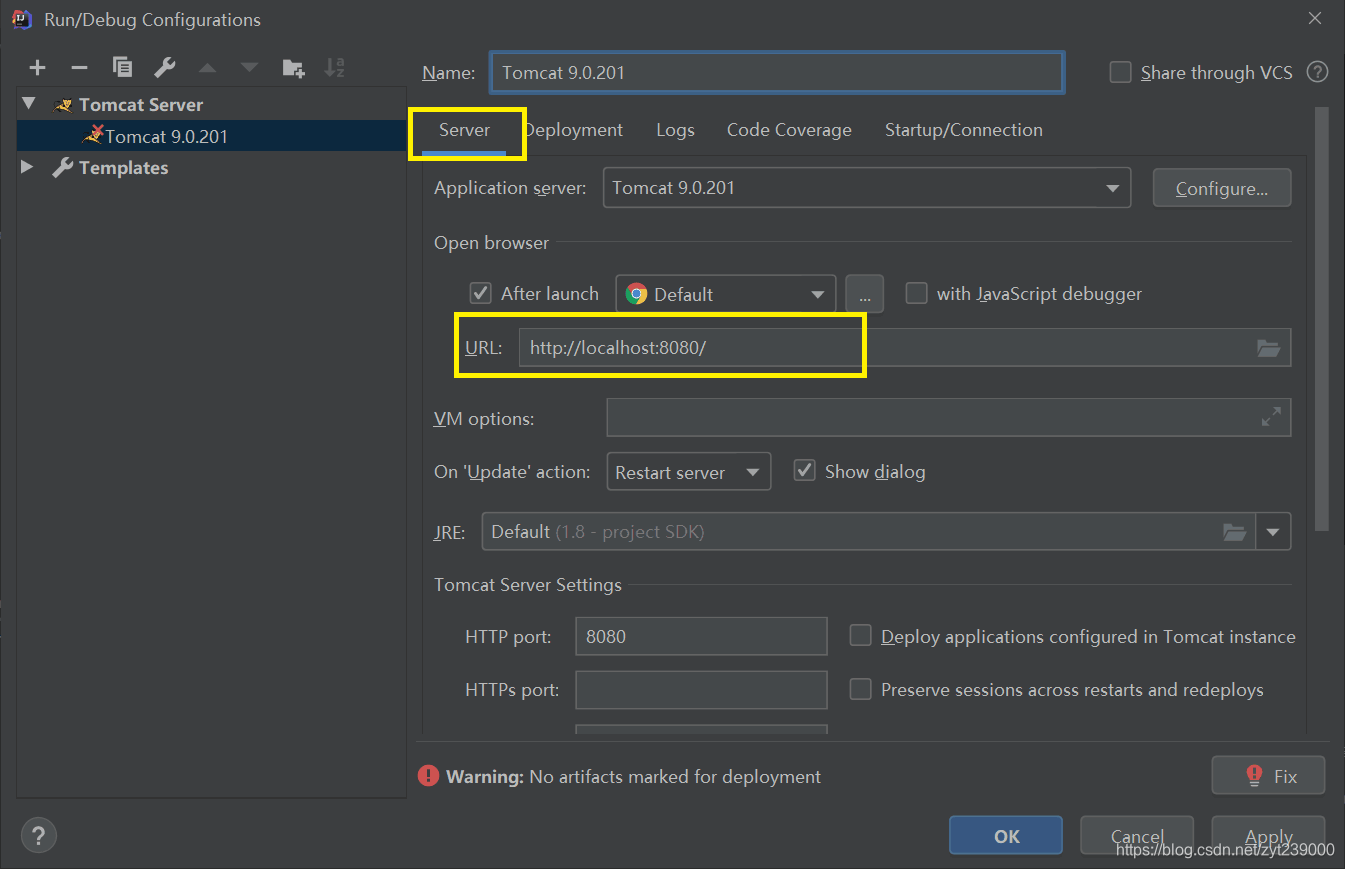Create new folder for configurations

293,68
